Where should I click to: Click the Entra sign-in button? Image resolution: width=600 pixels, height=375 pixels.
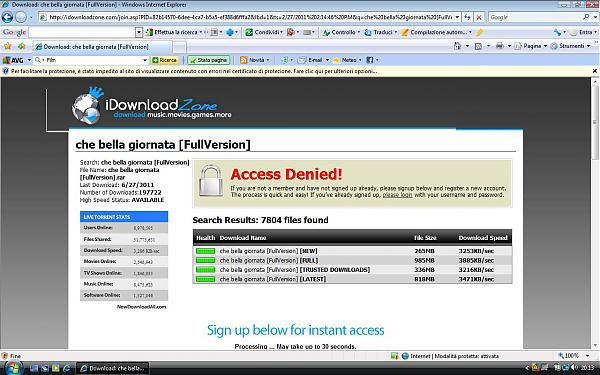pos(581,33)
